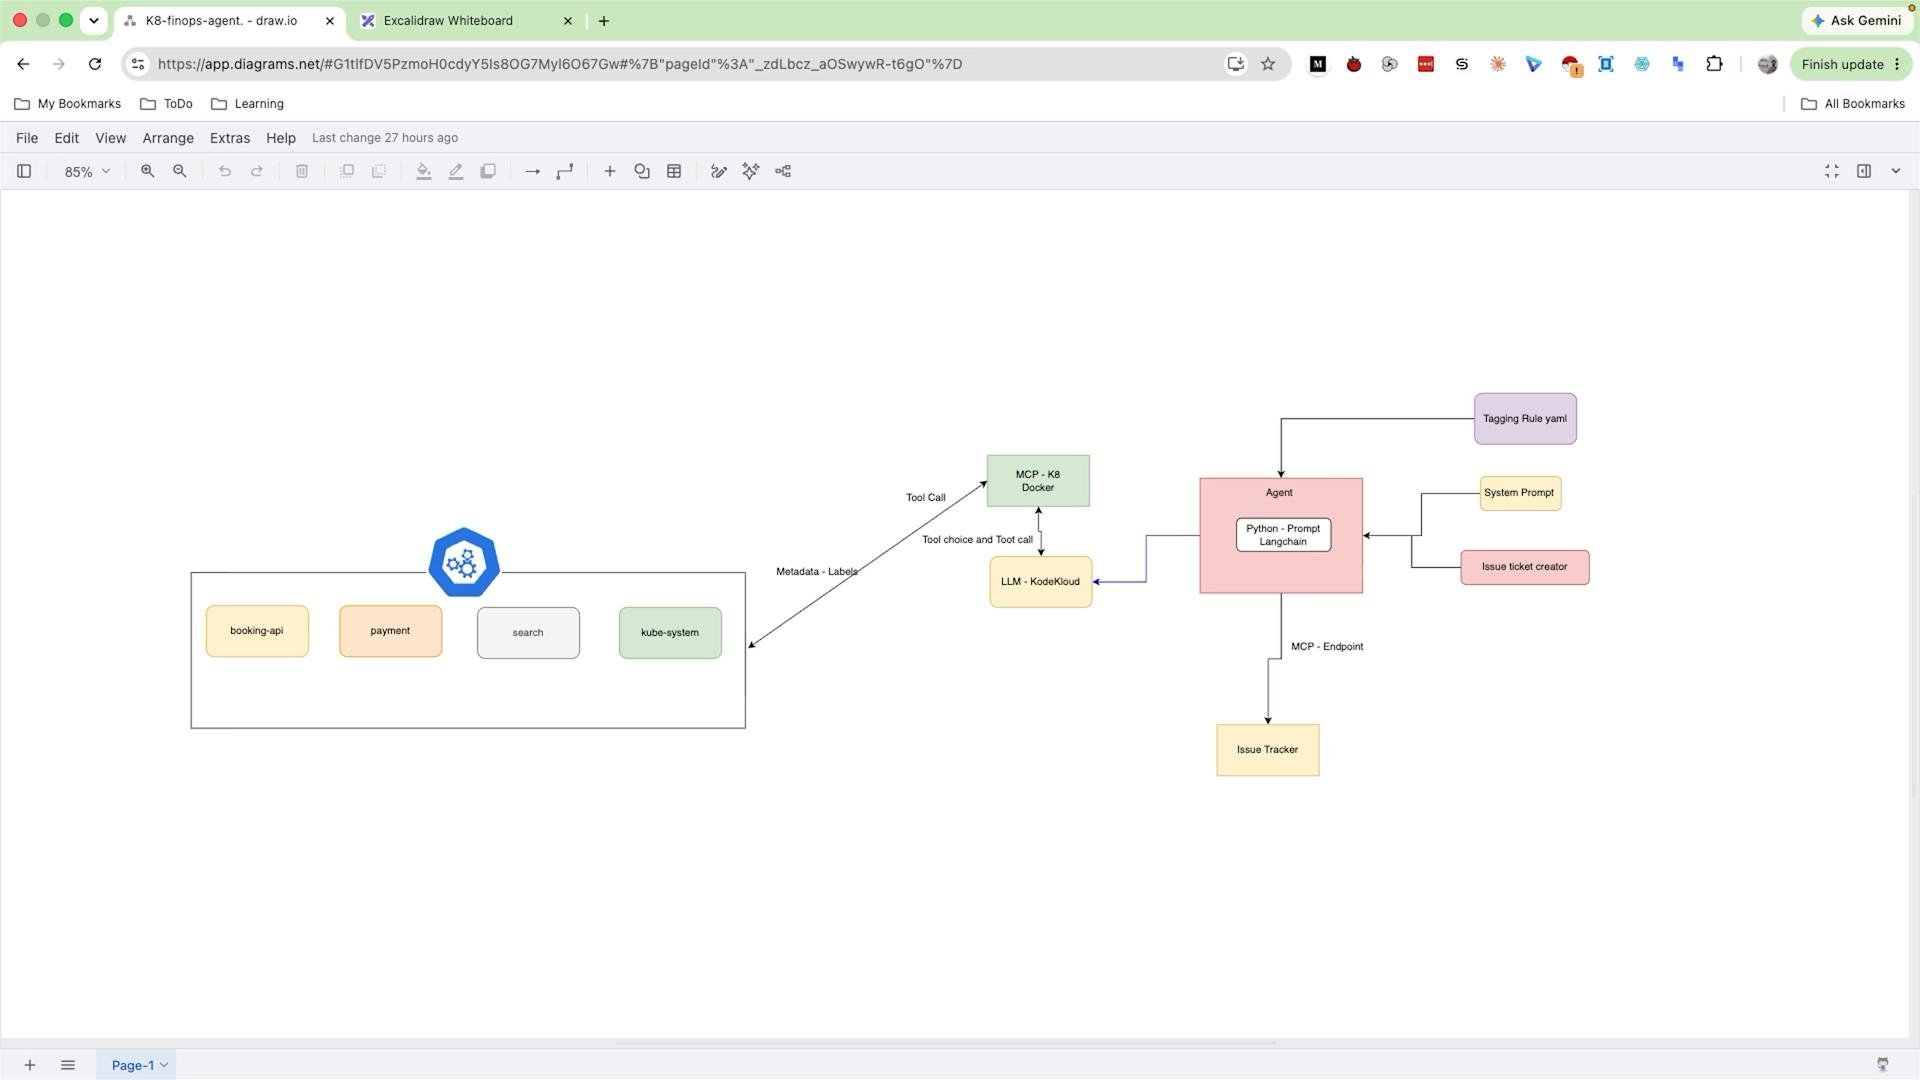Open the Connection arrow style tool
The image size is (1920, 1080).
click(533, 171)
